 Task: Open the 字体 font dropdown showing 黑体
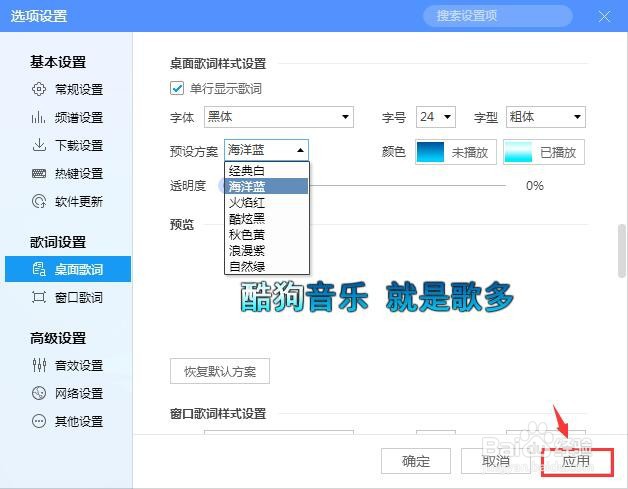pyautogui.click(x=279, y=117)
